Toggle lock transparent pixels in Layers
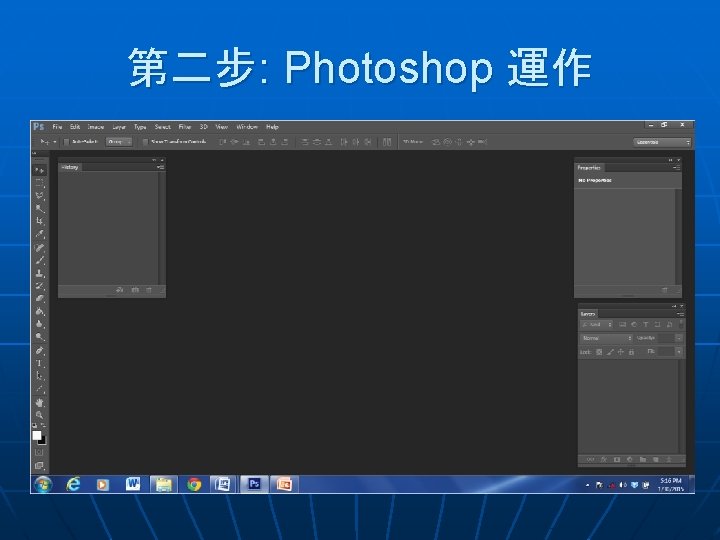Image resolution: width=720 pixels, height=540 pixels. coord(599,352)
